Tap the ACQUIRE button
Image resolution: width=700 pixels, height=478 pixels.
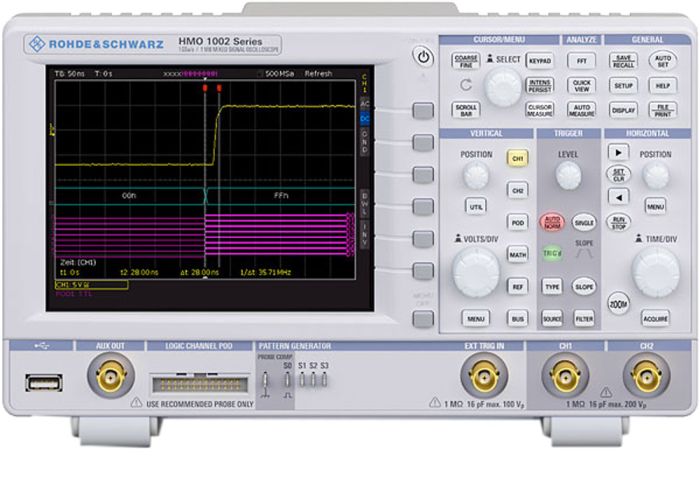(x=655, y=319)
